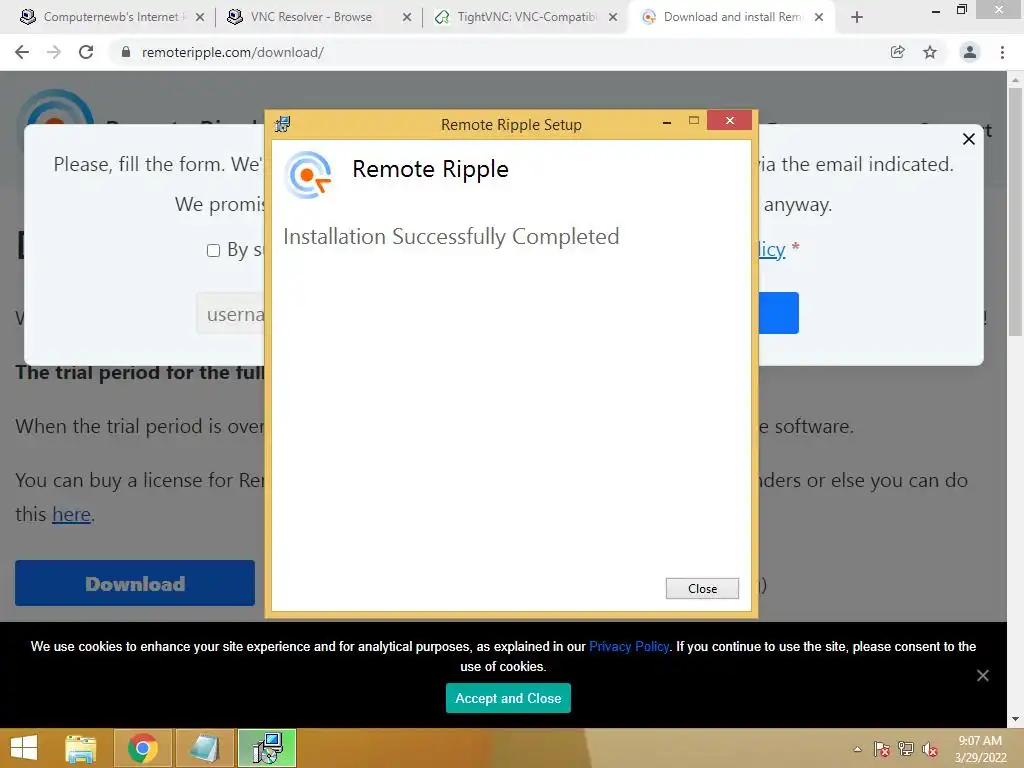Viewport: 1024px width, 768px height.
Task: Maximize the Remote Ripple Setup window
Action: coord(694,121)
